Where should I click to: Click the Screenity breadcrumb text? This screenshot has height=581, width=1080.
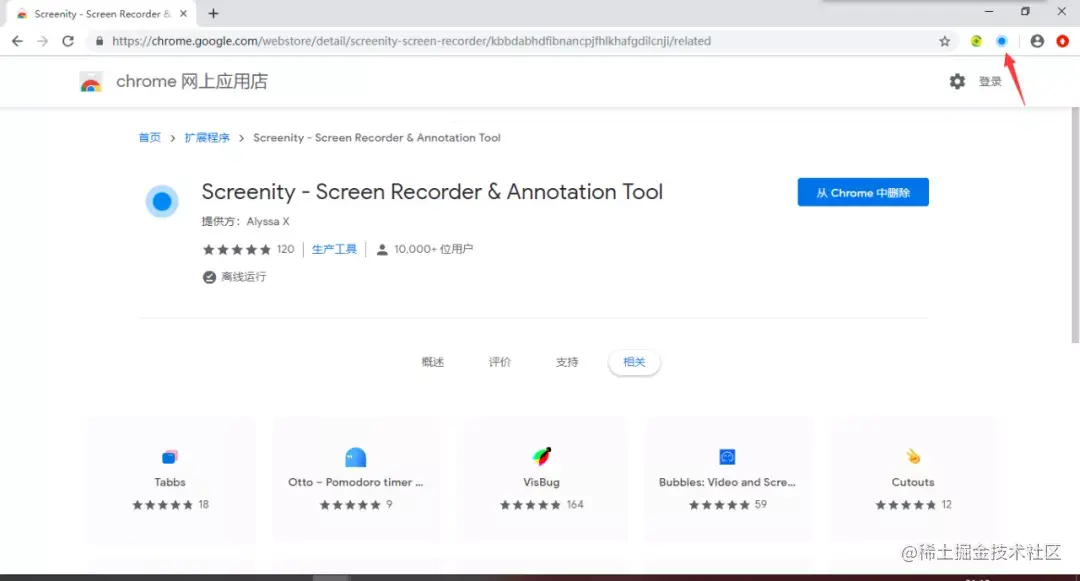(377, 138)
